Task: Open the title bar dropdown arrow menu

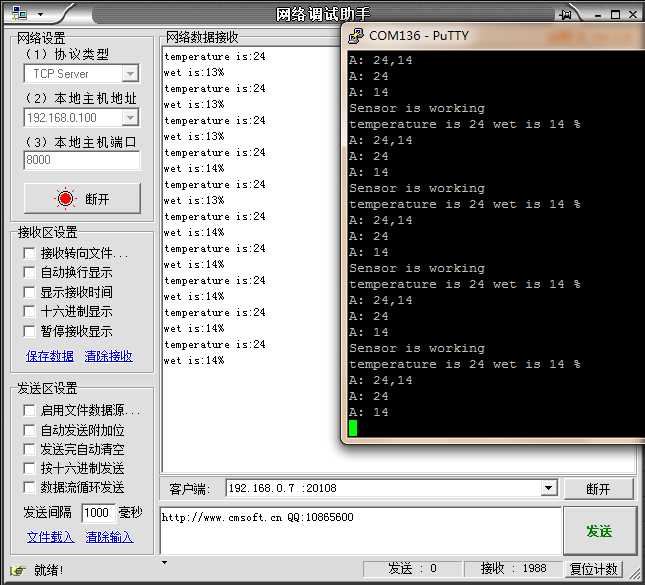Action: (40, 14)
